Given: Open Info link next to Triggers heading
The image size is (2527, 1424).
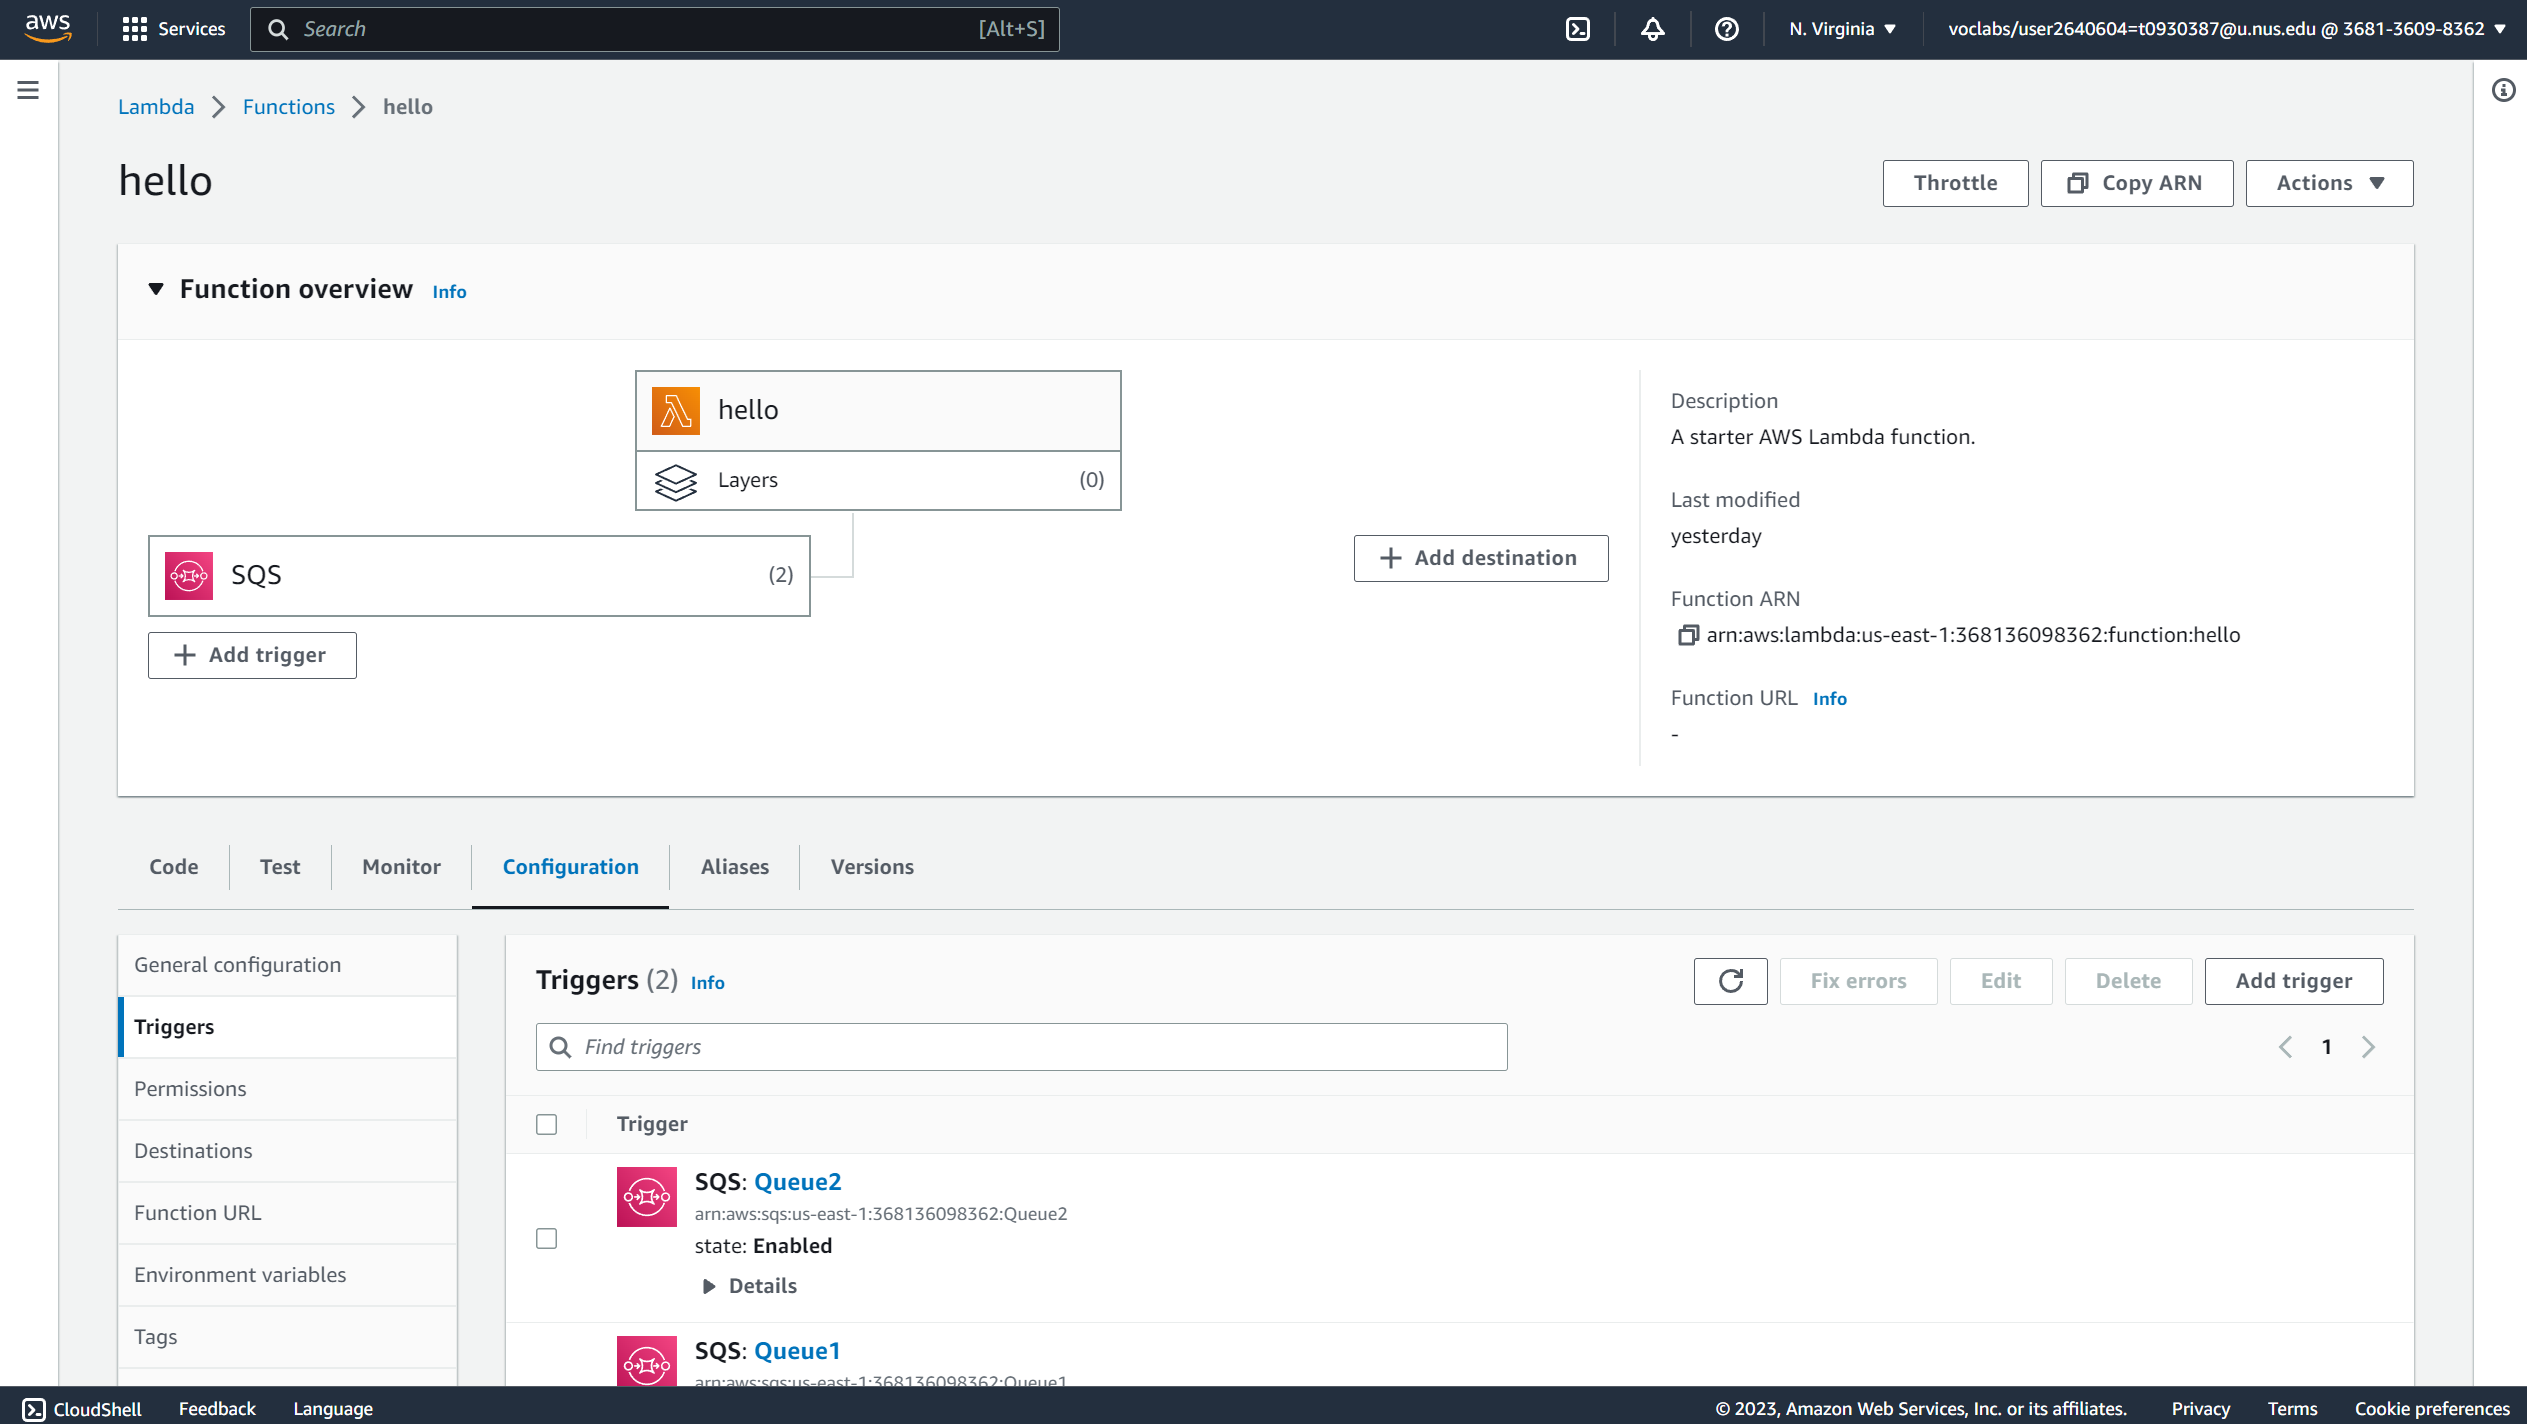Looking at the screenshot, I should pyautogui.click(x=707, y=982).
